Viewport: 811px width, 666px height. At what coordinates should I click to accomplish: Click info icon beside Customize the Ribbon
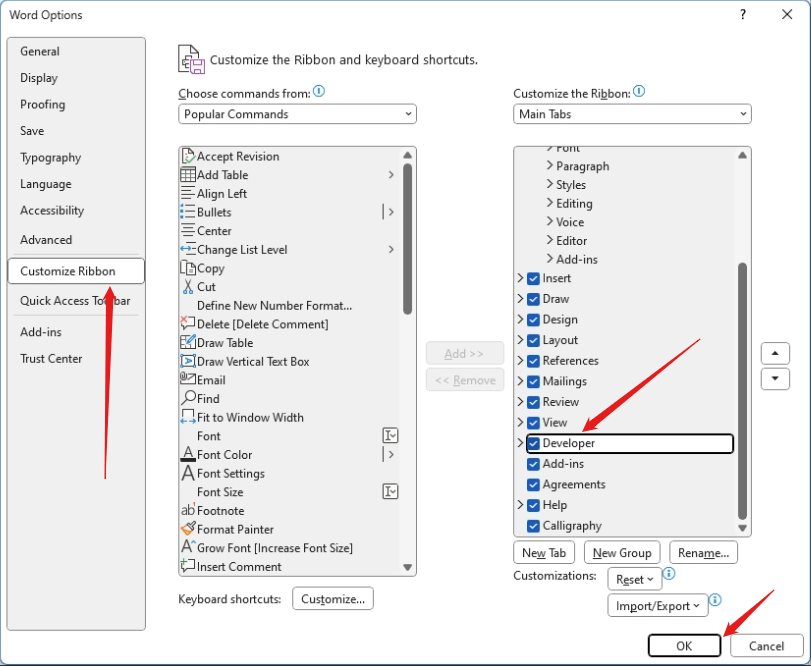[x=639, y=92]
